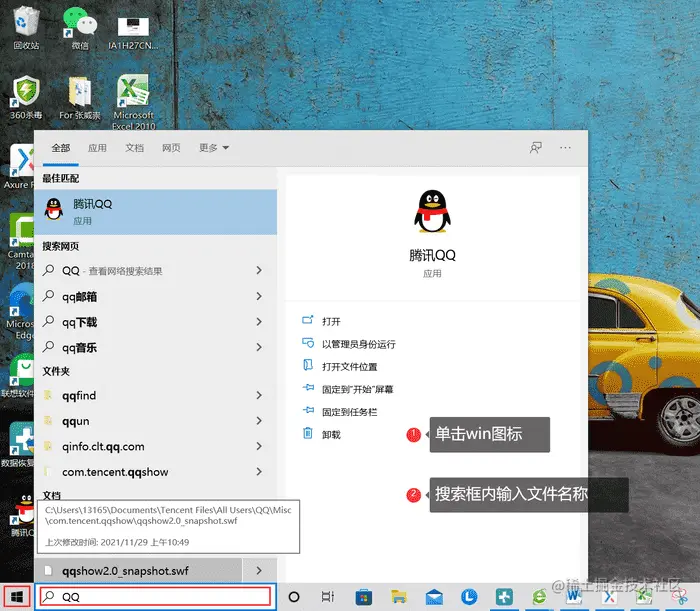The image size is (700, 611).
Task: Switch to the 应用 tab
Action: [97, 148]
